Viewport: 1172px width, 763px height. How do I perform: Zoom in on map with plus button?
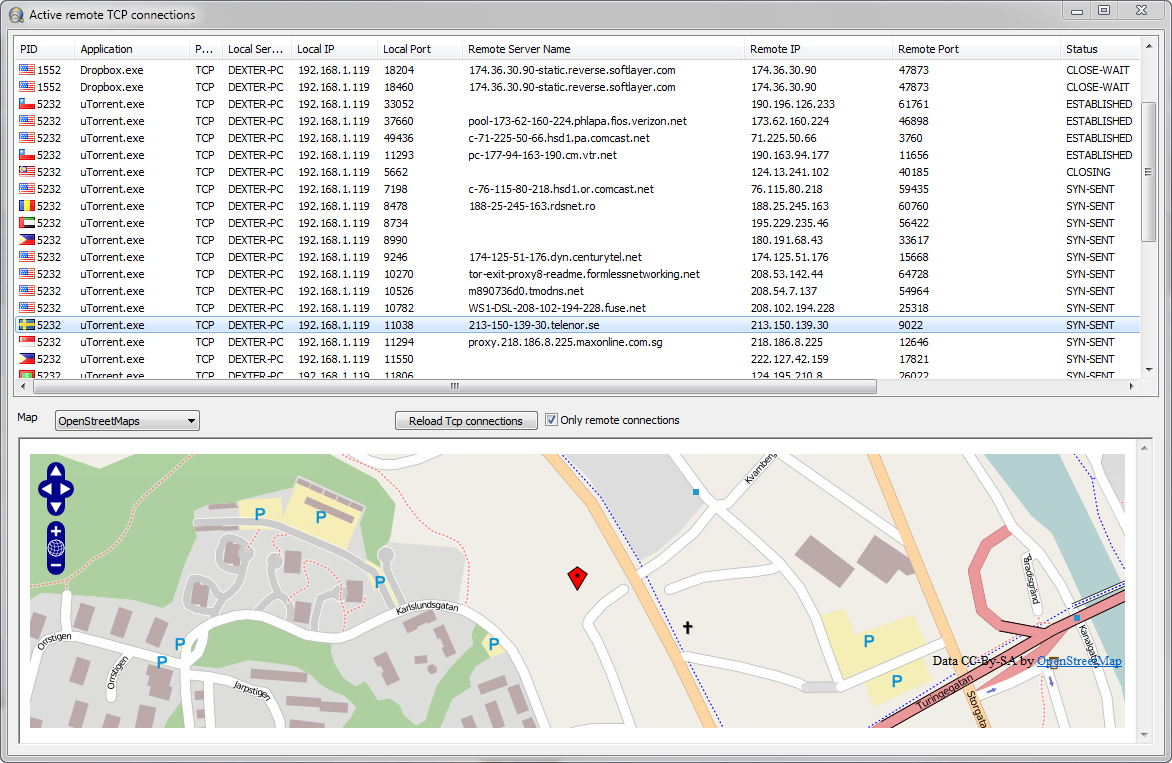point(56,530)
